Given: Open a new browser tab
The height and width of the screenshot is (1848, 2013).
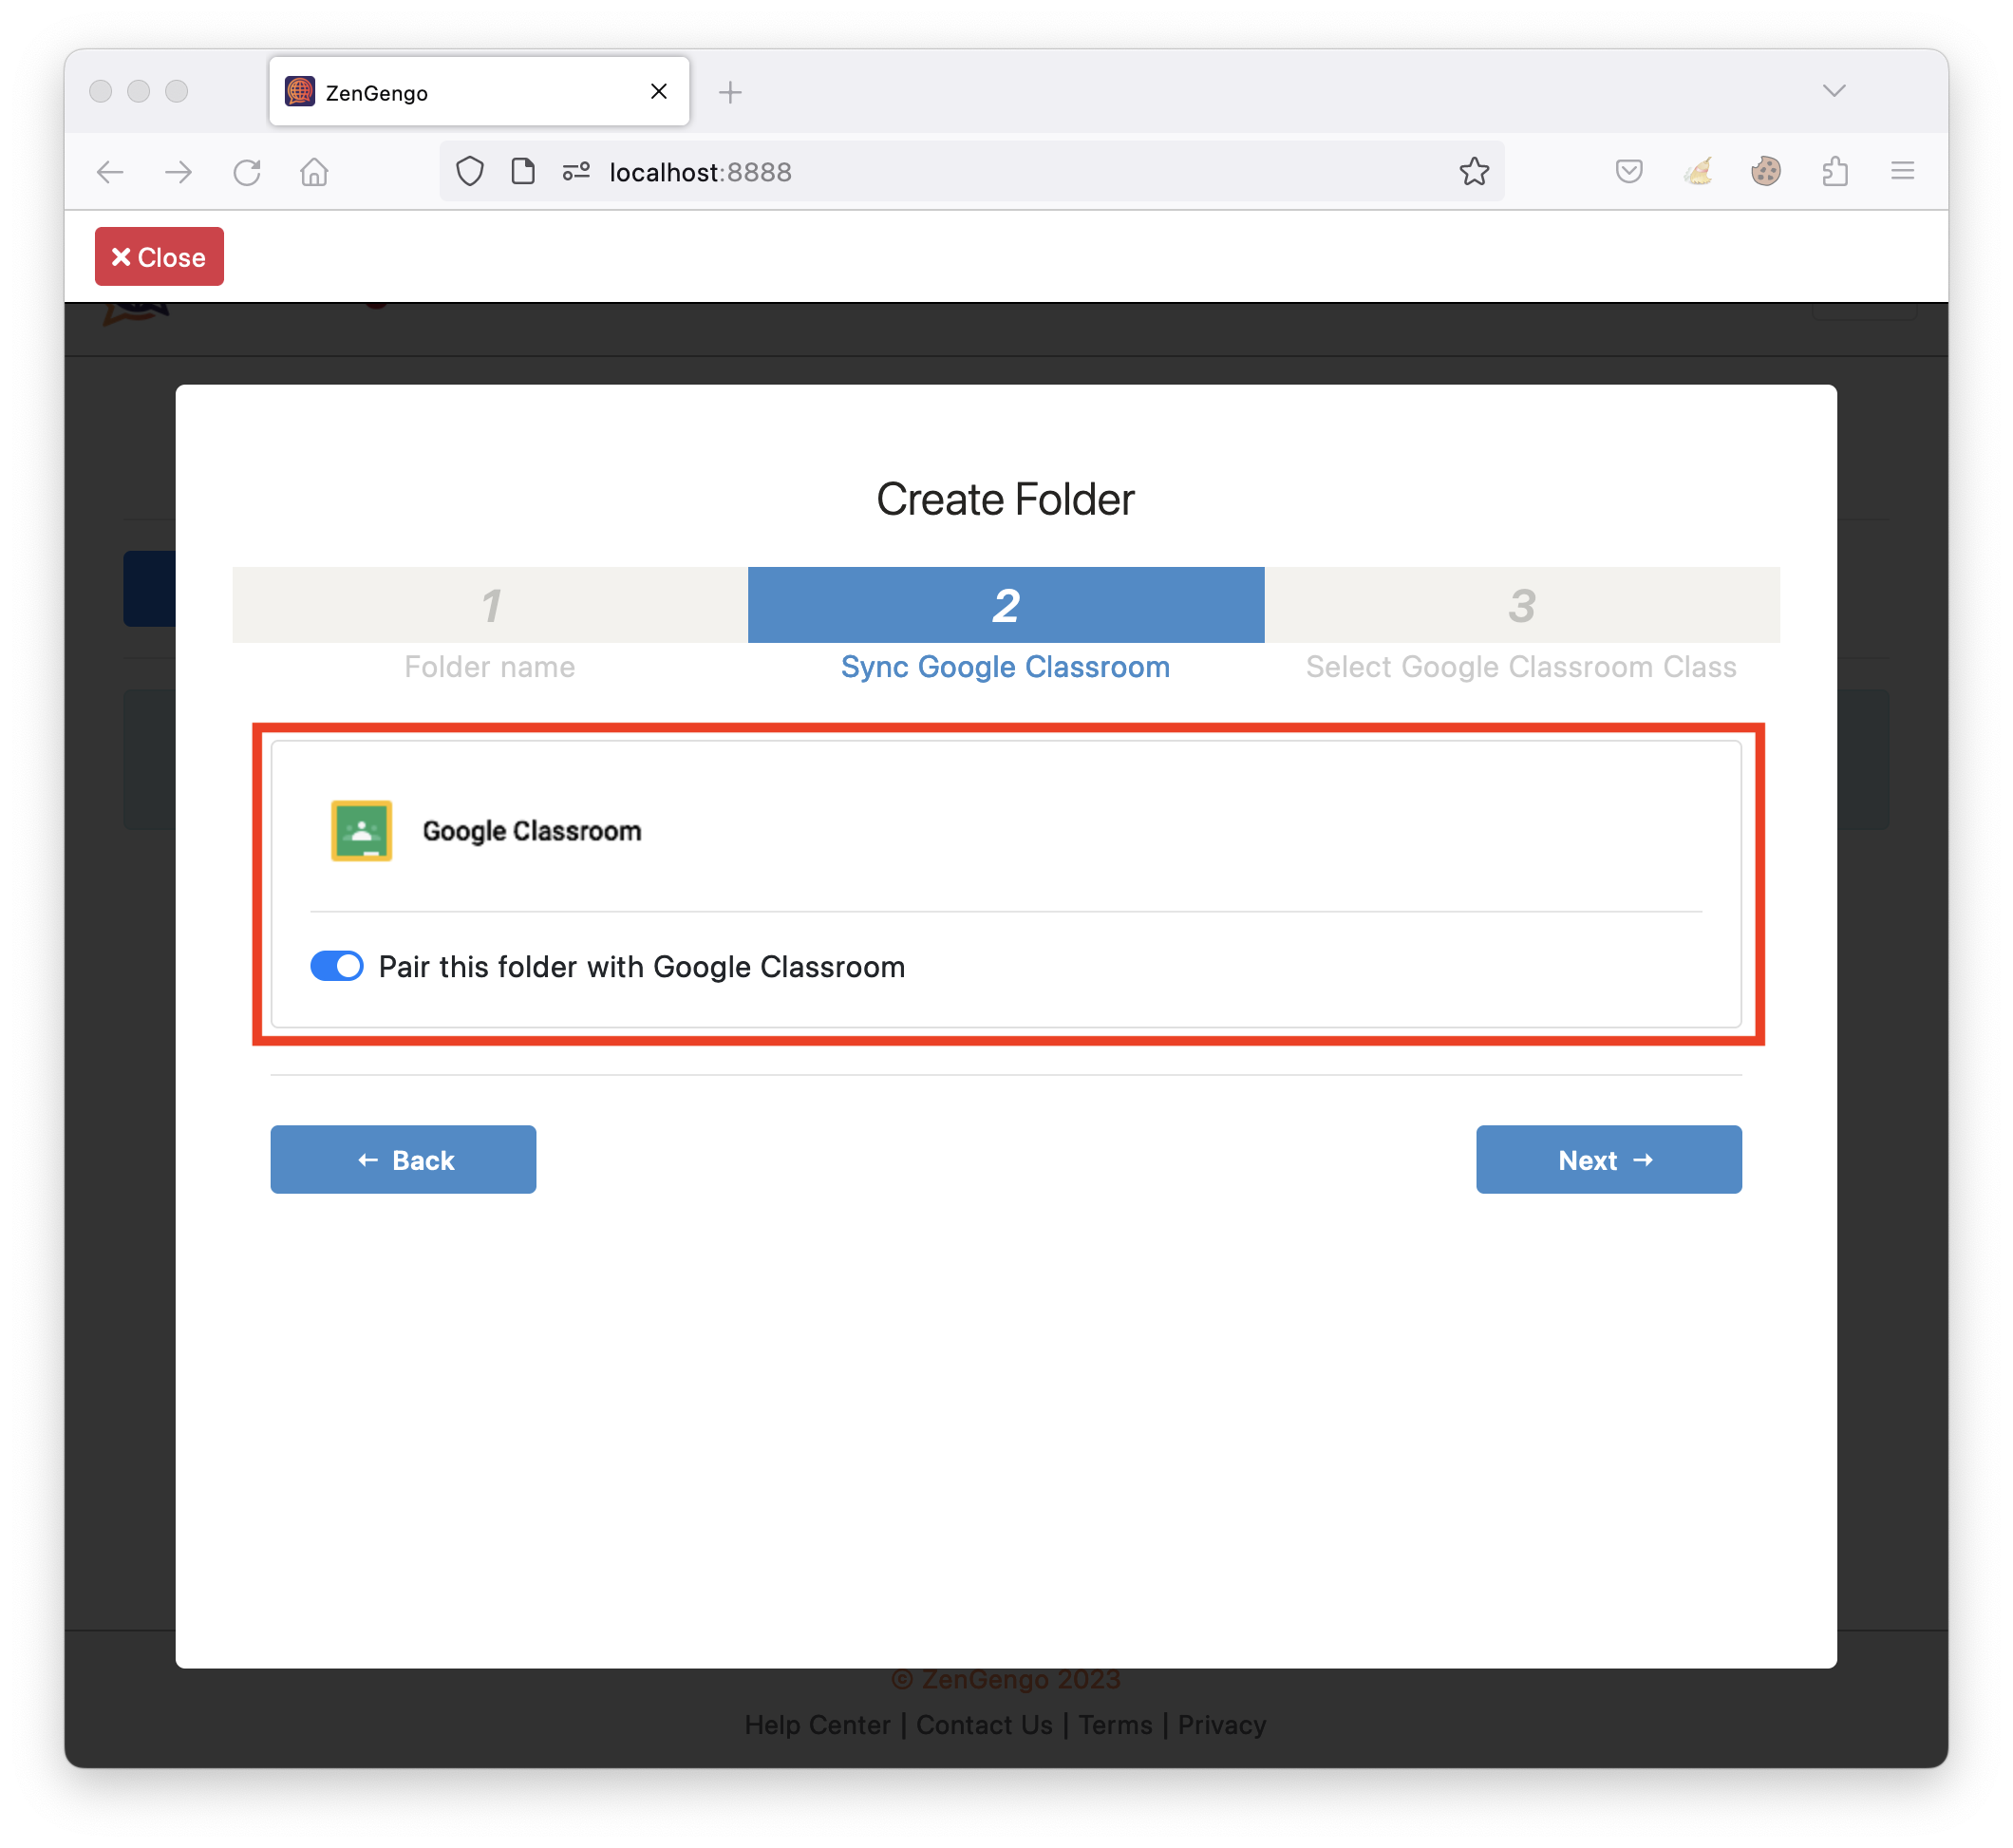Looking at the screenshot, I should click(x=730, y=92).
